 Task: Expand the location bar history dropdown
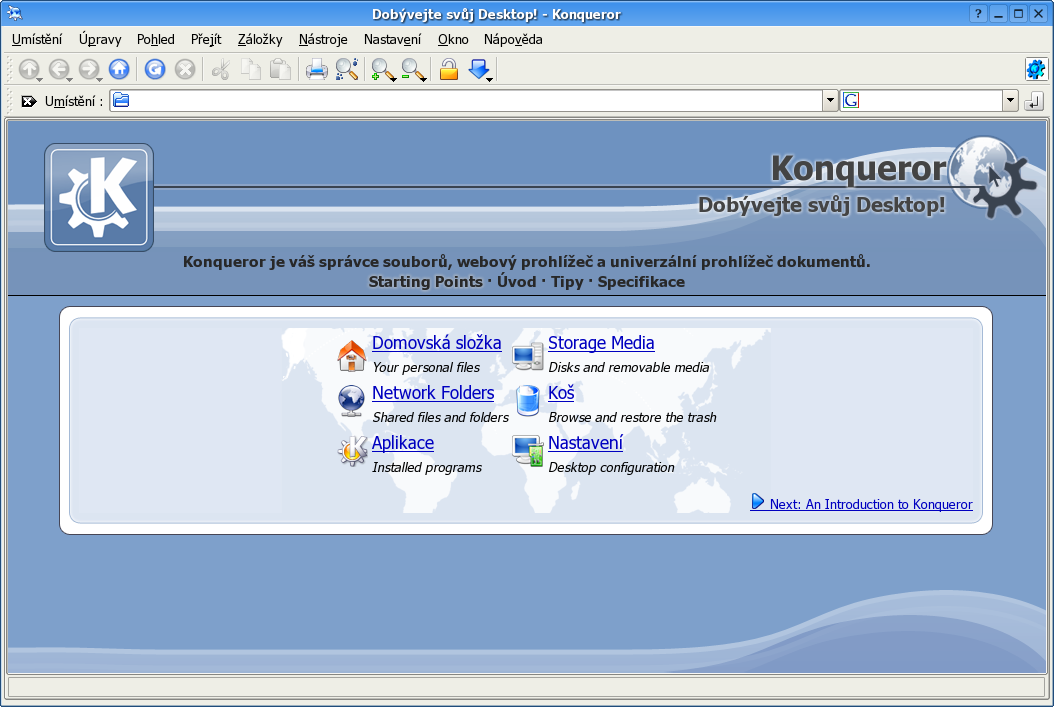830,101
